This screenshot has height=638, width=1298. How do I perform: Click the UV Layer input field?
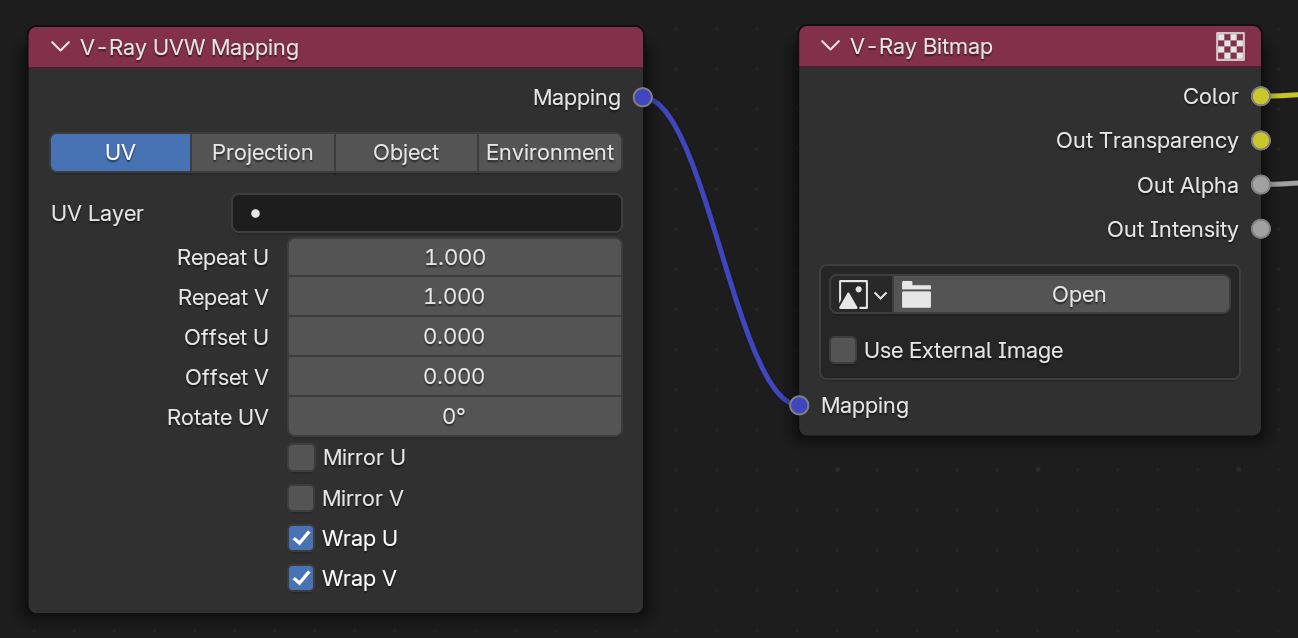pos(427,213)
